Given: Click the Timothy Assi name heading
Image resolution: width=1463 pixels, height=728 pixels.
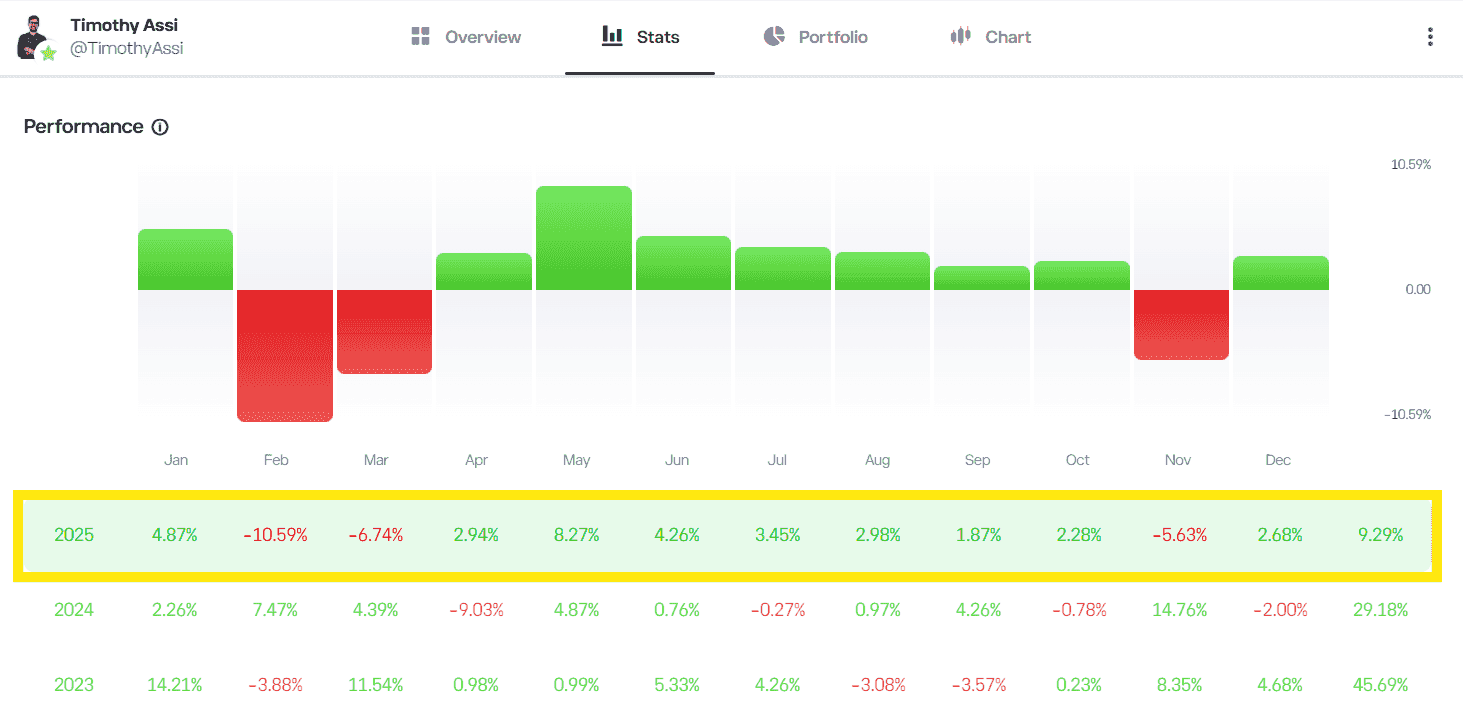Looking at the screenshot, I should tap(124, 24).
